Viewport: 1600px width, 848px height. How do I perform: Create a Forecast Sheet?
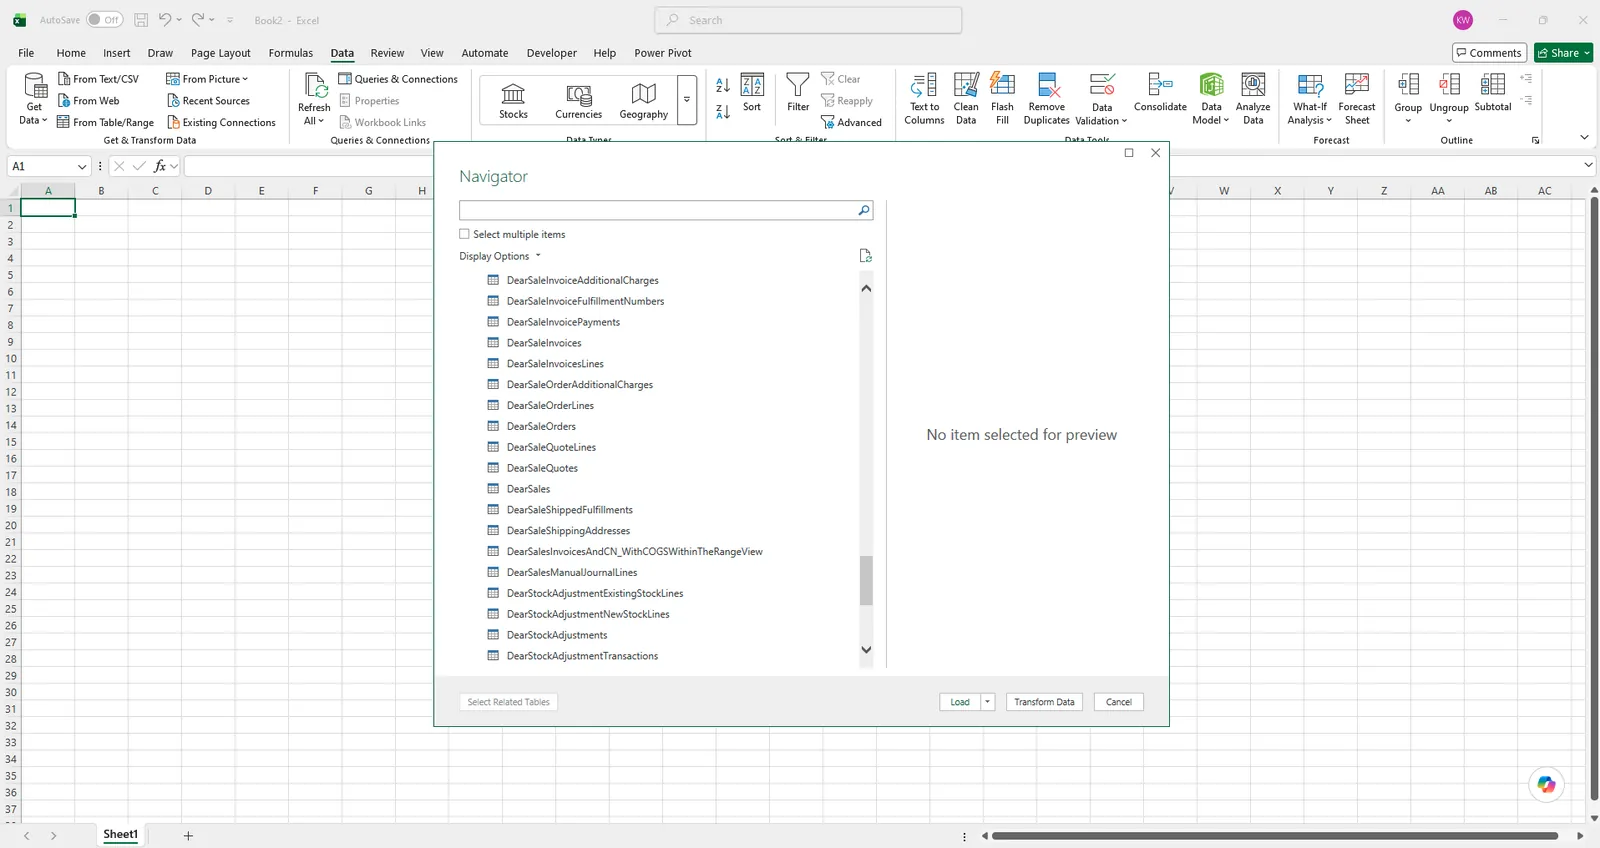pyautogui.click(x=1357, y=99)
